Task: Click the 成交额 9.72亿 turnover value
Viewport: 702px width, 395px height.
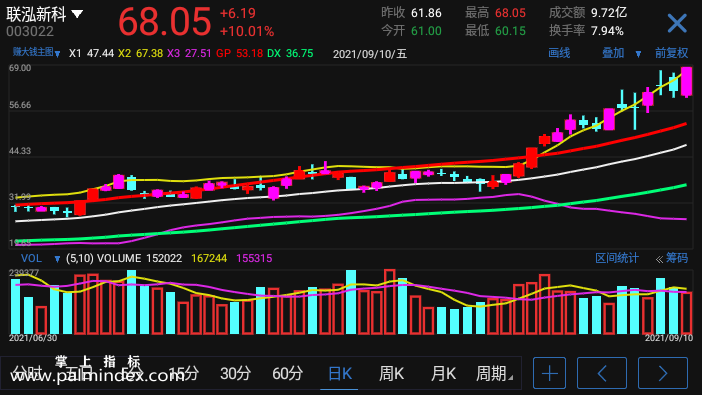Action: (588, 13)
